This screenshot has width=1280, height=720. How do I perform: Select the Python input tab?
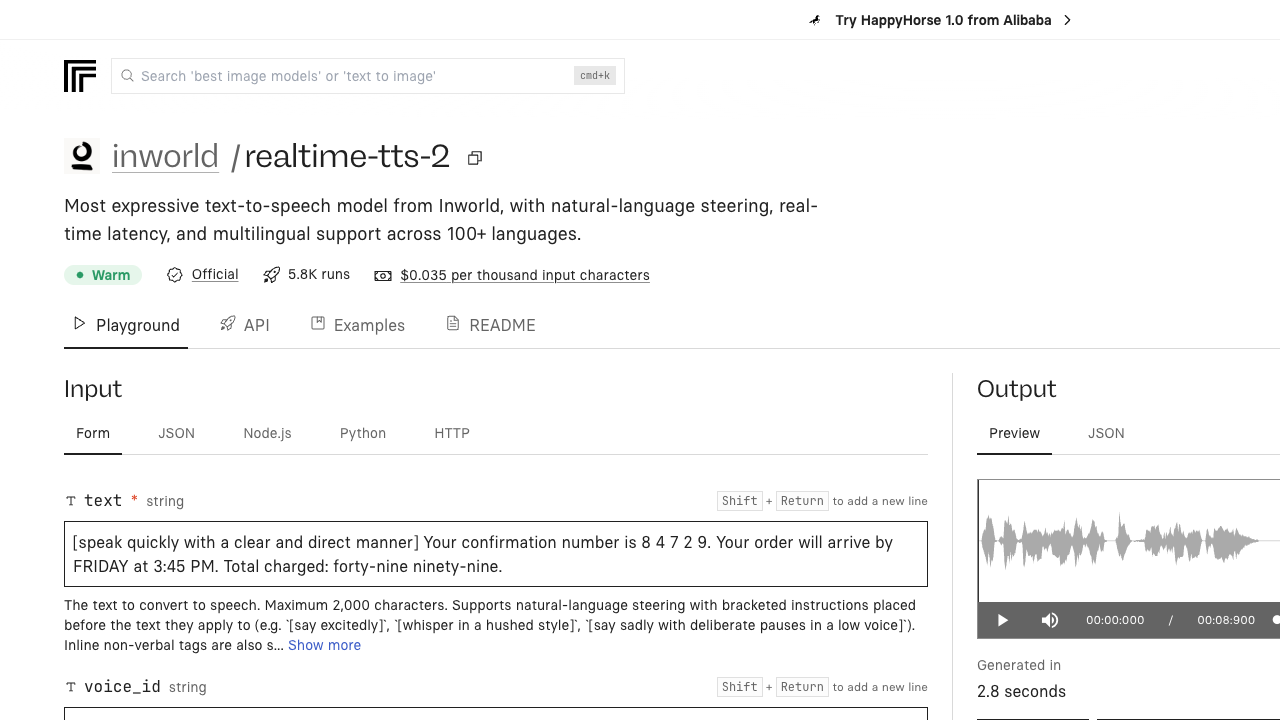click(363, 433)
